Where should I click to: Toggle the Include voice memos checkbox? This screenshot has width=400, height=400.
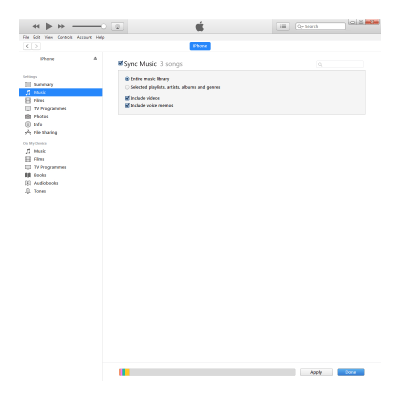(x=127, y=105)
